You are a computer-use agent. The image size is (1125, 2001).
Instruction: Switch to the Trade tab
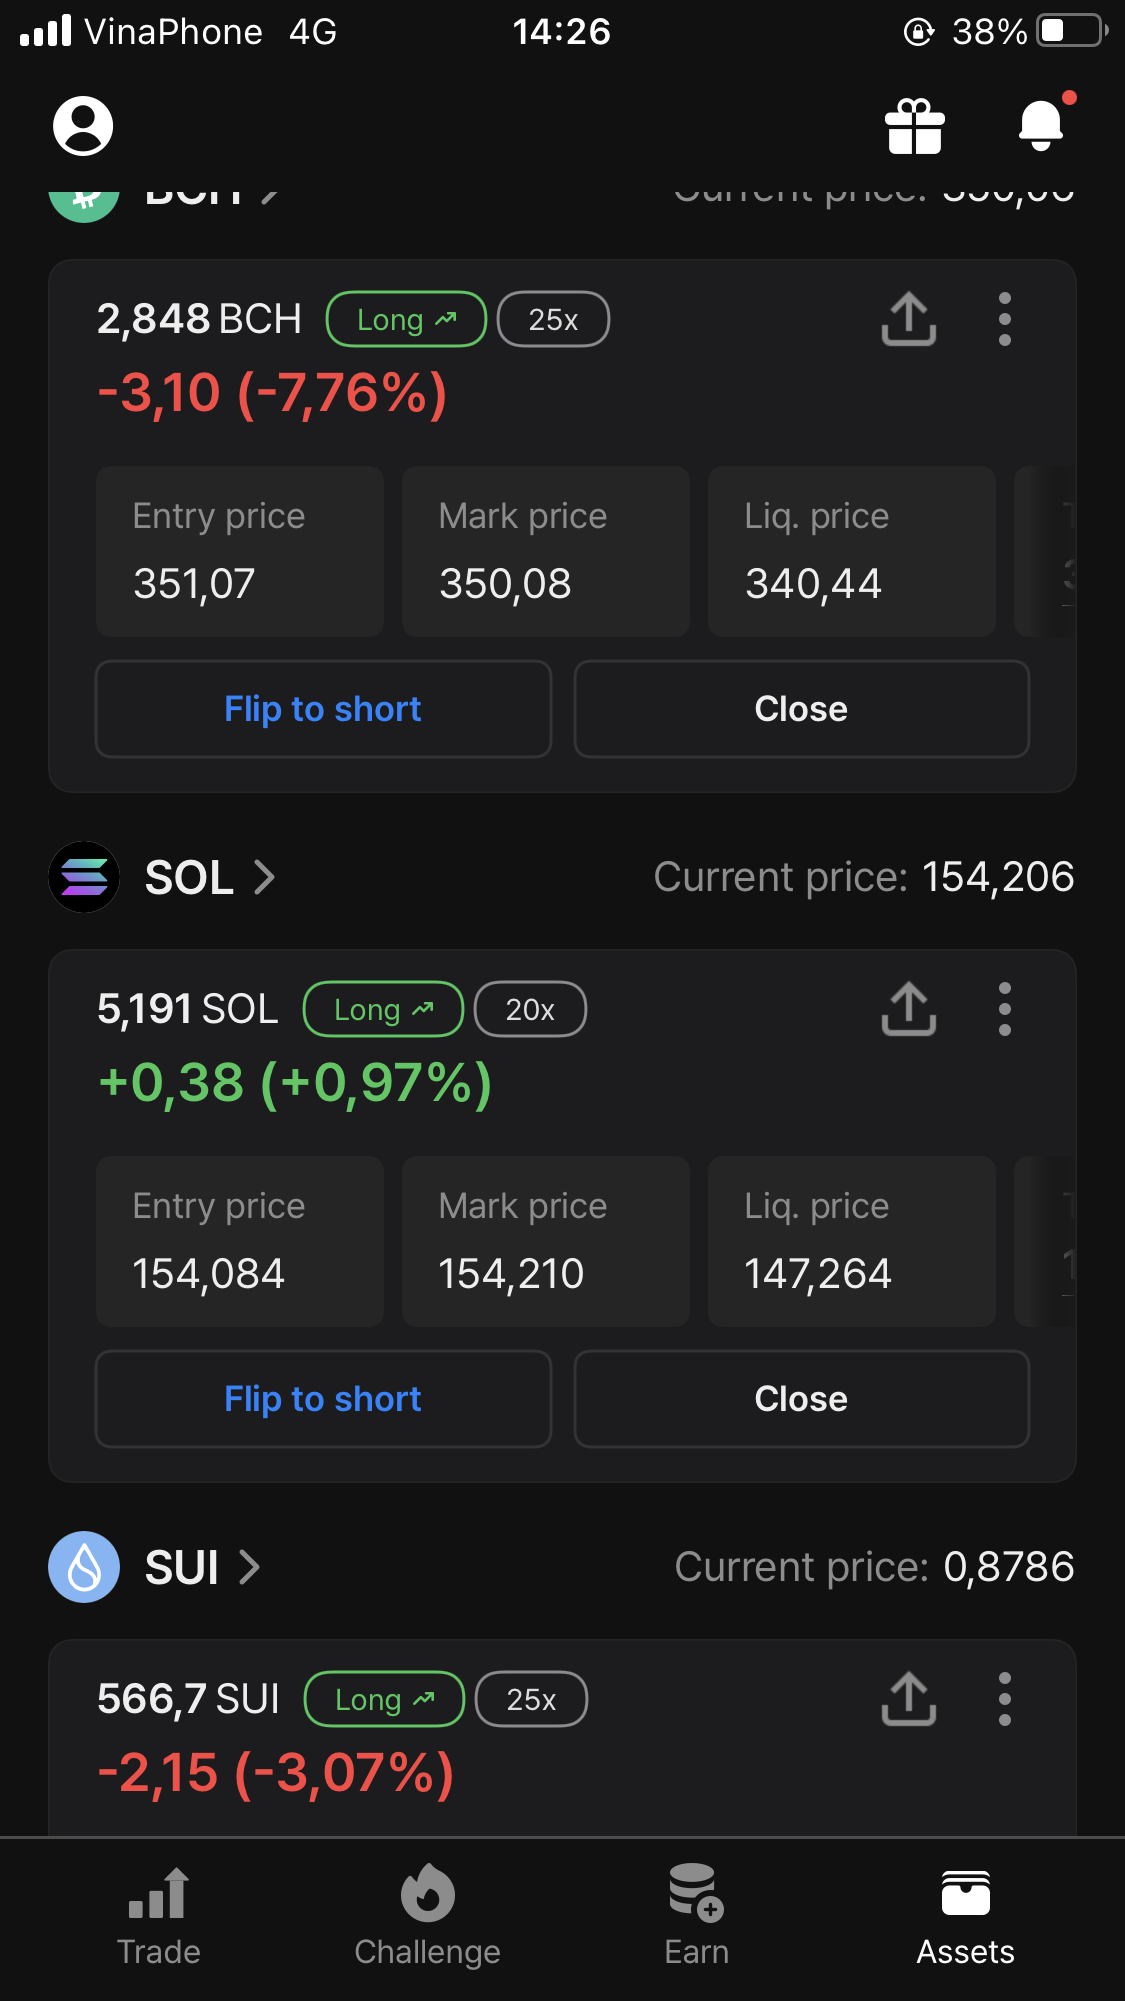[158, 1915]
